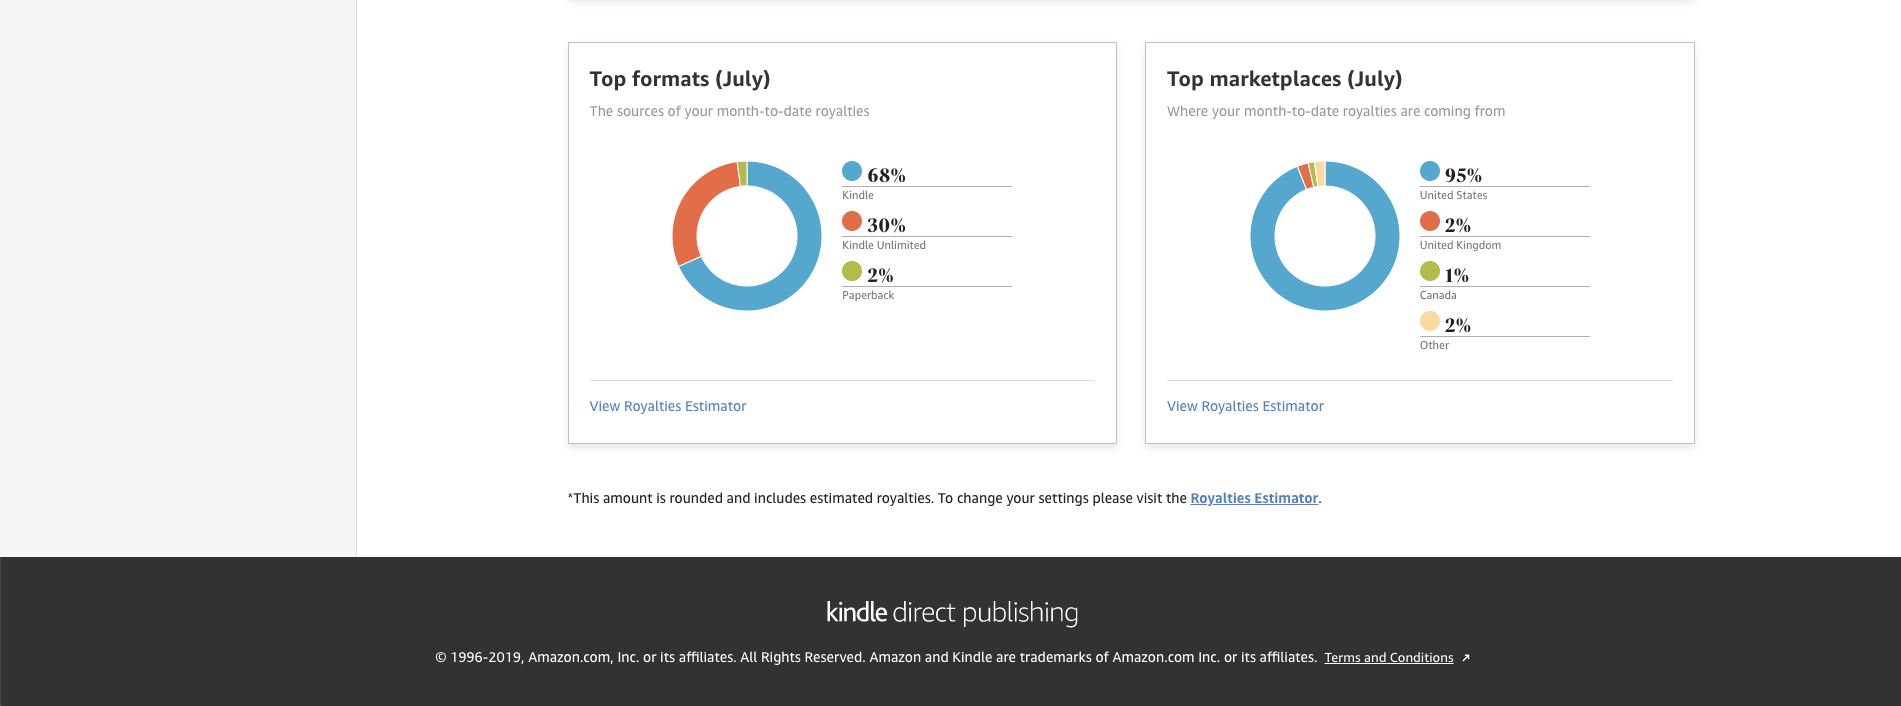The width and height of the screenshot is (1901, 706).
Task: Click the green Canada legend dot
Action: (x=1430, y=271)
